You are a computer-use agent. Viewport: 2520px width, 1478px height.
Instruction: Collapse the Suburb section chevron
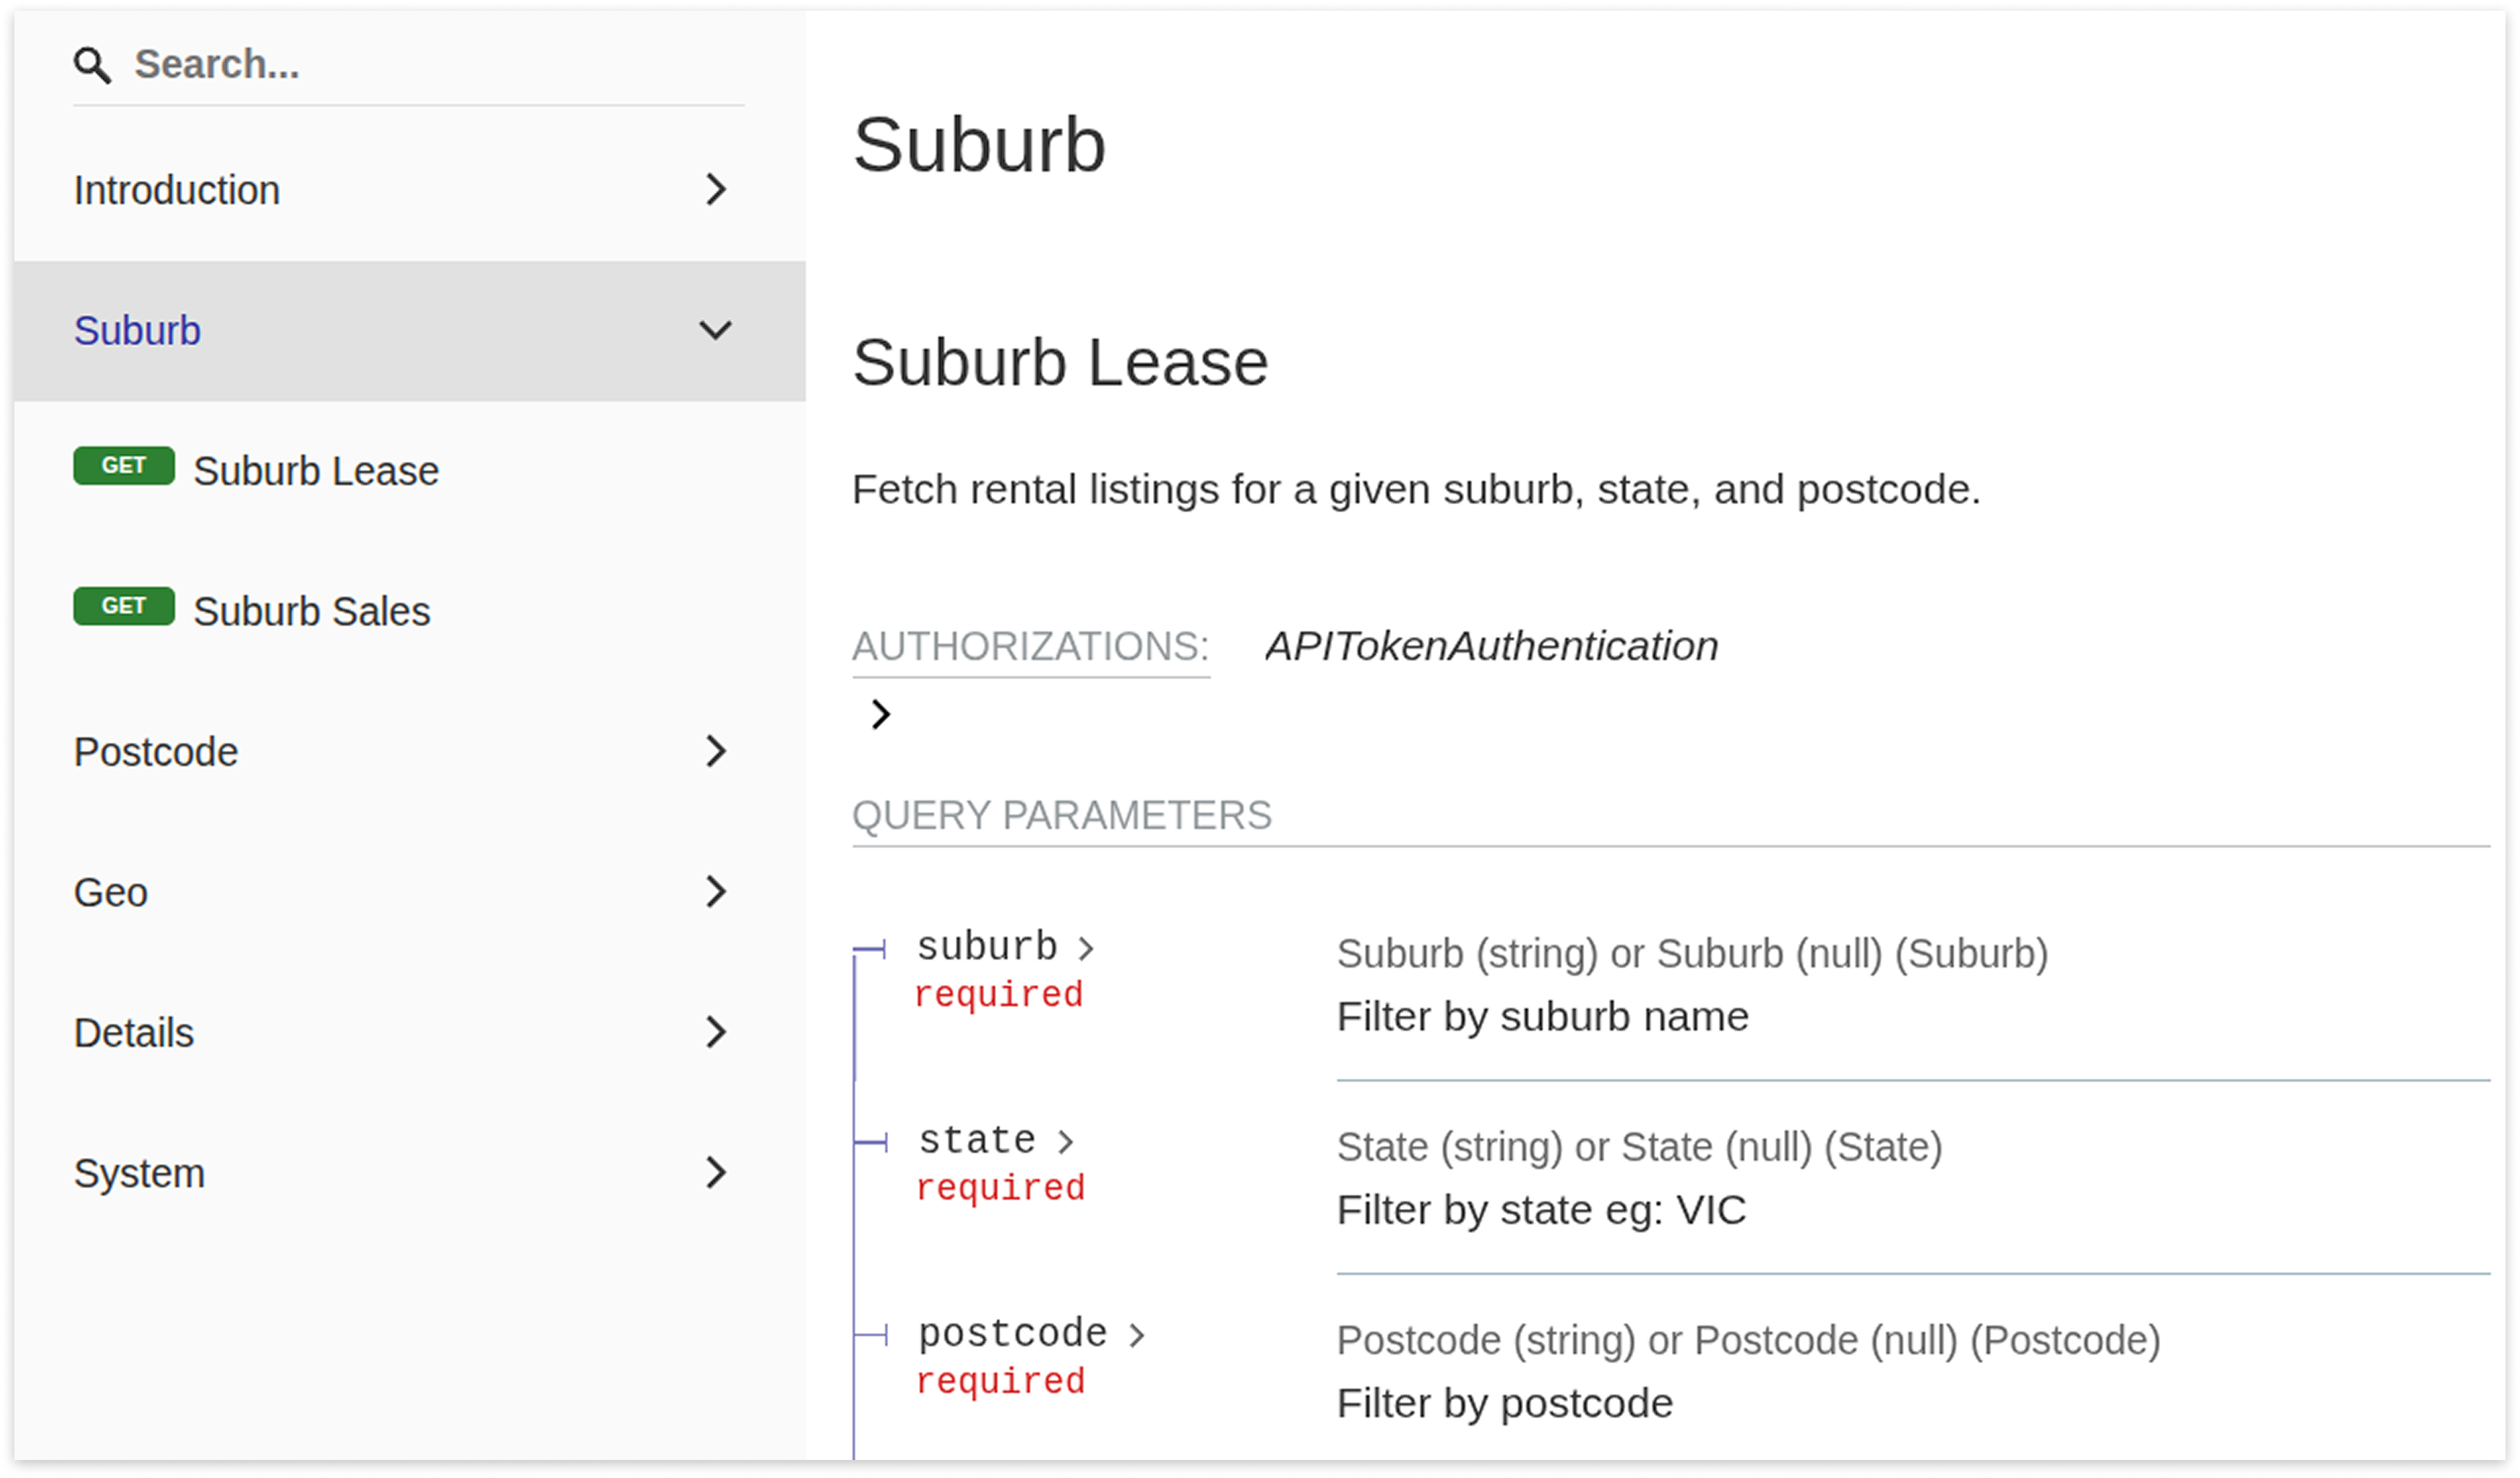(x=715, y=330)
